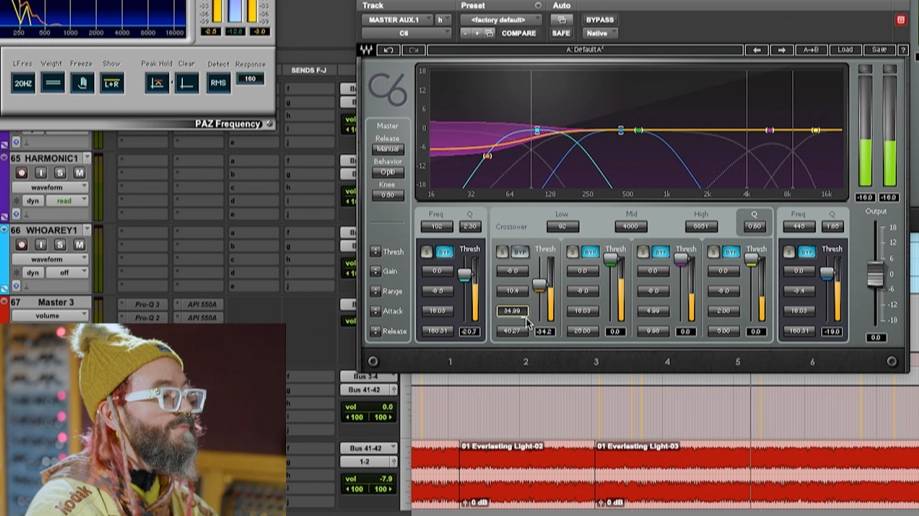Toggle input monitoring on WHOAREY1 track

40,245
